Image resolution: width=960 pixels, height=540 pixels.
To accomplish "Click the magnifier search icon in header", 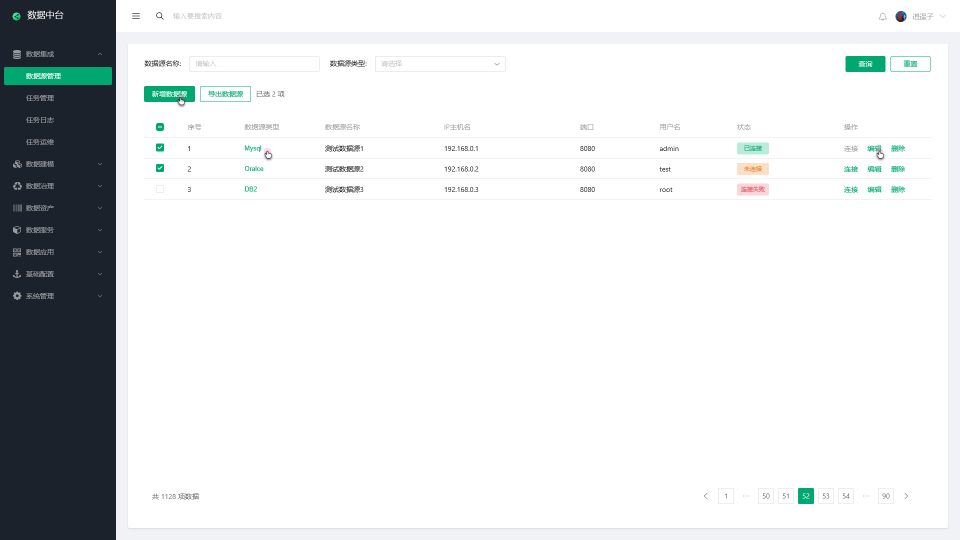I will pyautogui.click(x=160, y=16).
